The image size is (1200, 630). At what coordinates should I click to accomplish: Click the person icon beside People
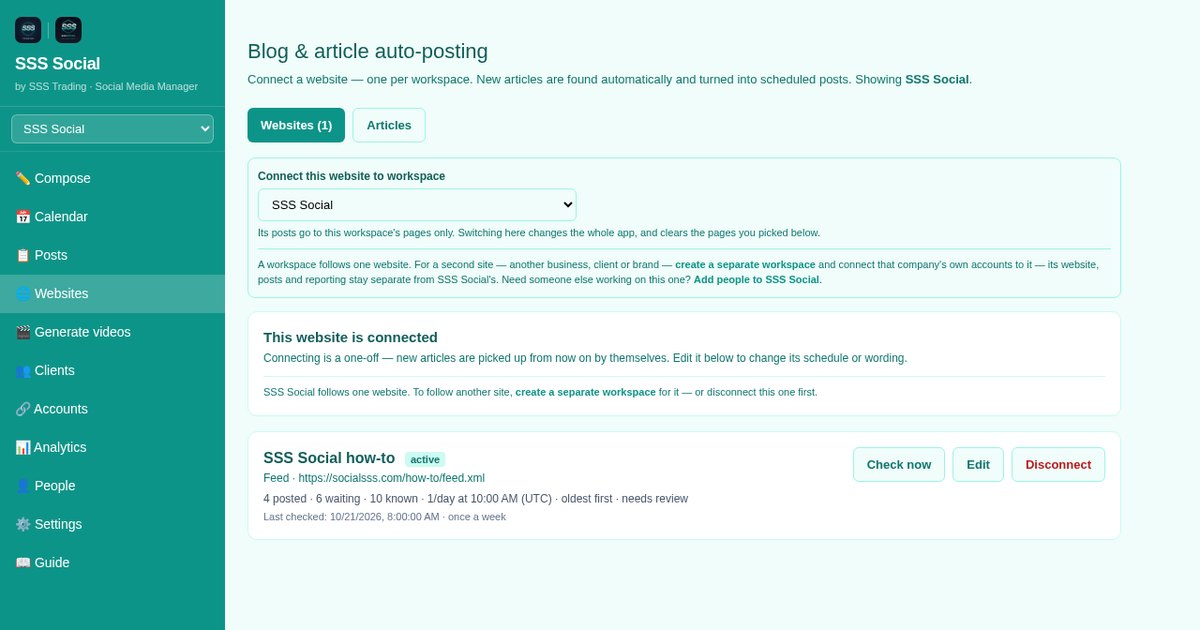23,486
